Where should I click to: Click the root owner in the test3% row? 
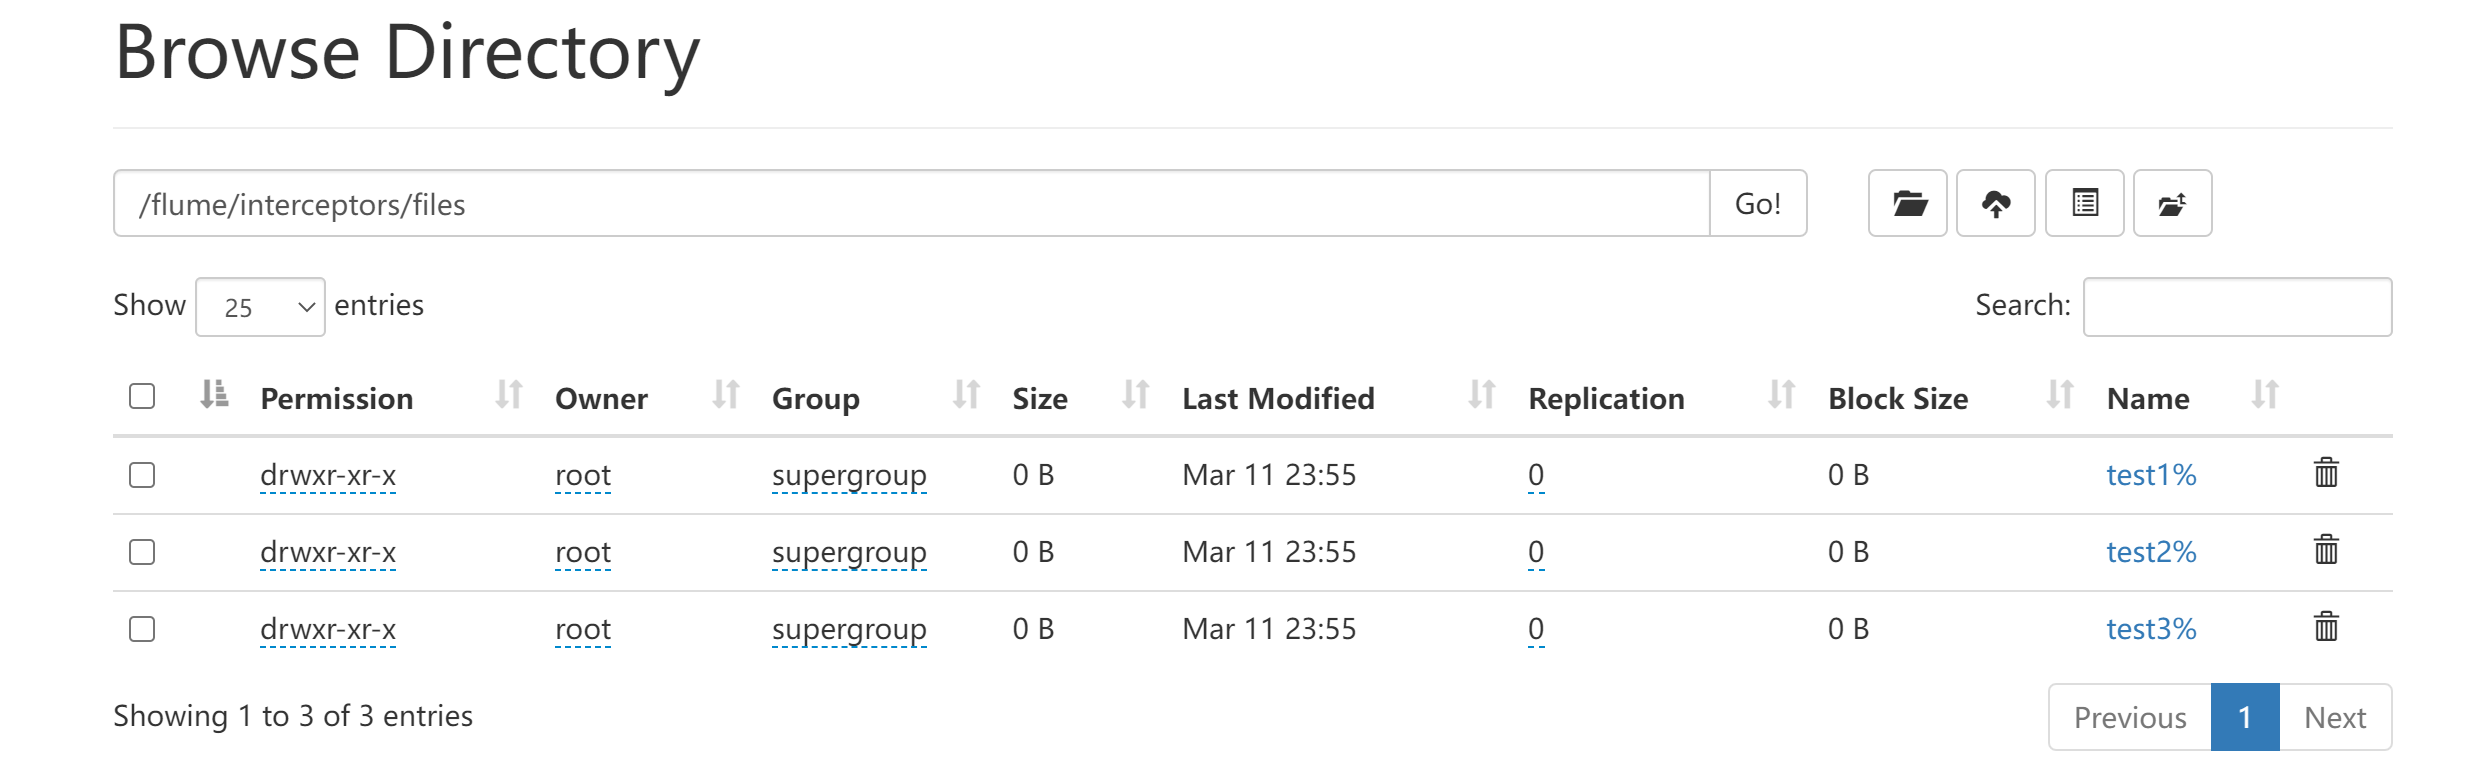pyautogui.click(x=583, y=629)
